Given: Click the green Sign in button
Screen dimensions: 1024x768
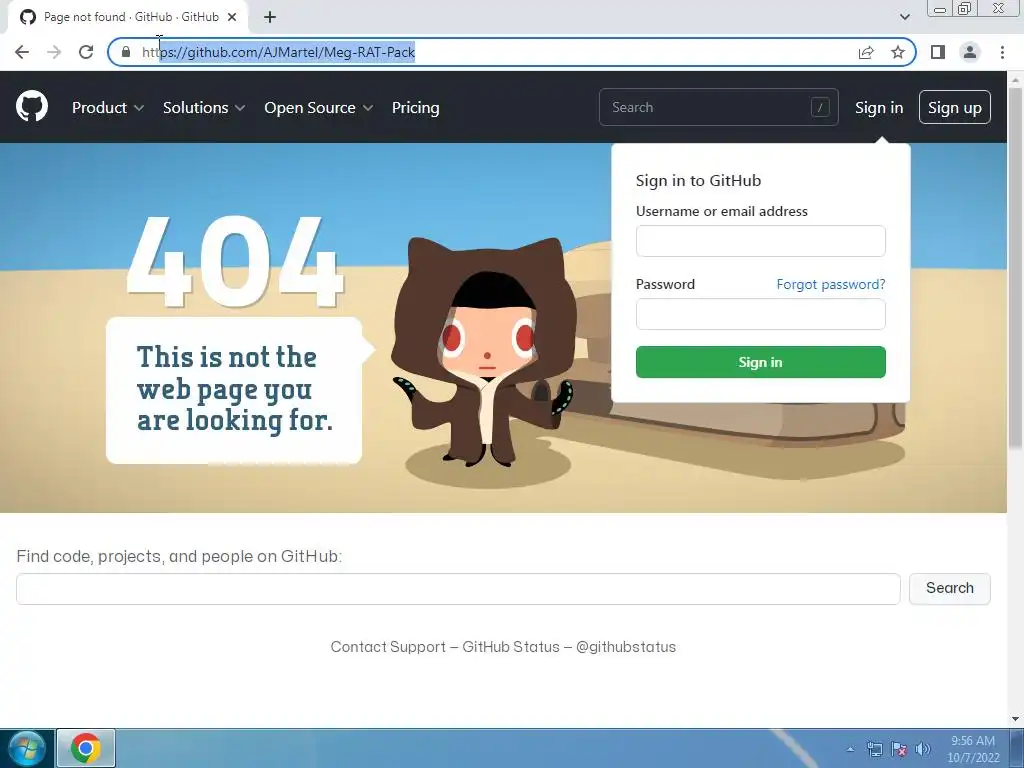Looking at the screenshot, I should click(x=761, y=362).
